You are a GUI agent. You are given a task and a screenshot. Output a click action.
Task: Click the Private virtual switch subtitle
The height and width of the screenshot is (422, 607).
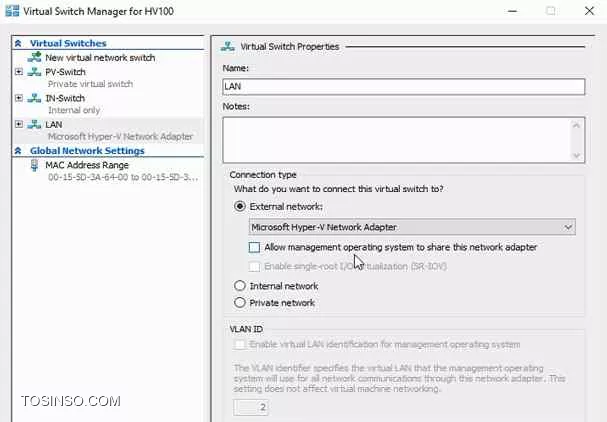click(x=90, y=84)
